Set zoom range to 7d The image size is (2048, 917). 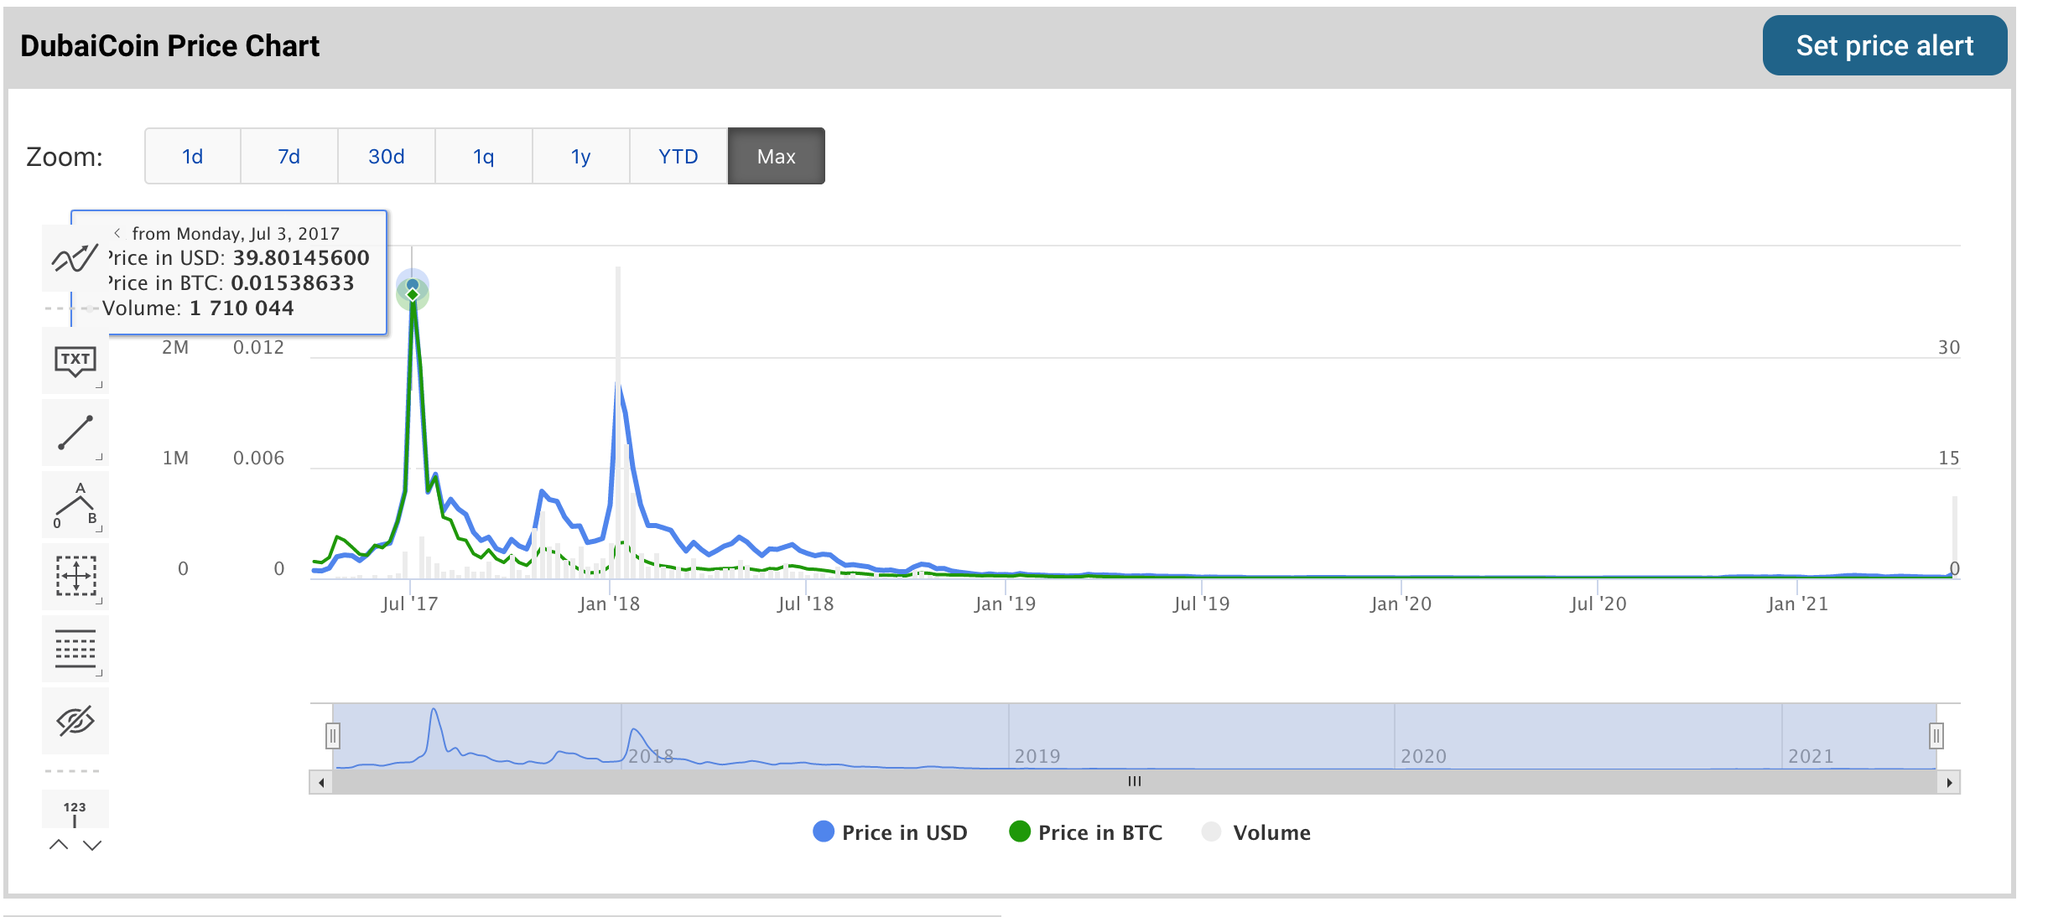pyautogui.click(x=289, y=156)
